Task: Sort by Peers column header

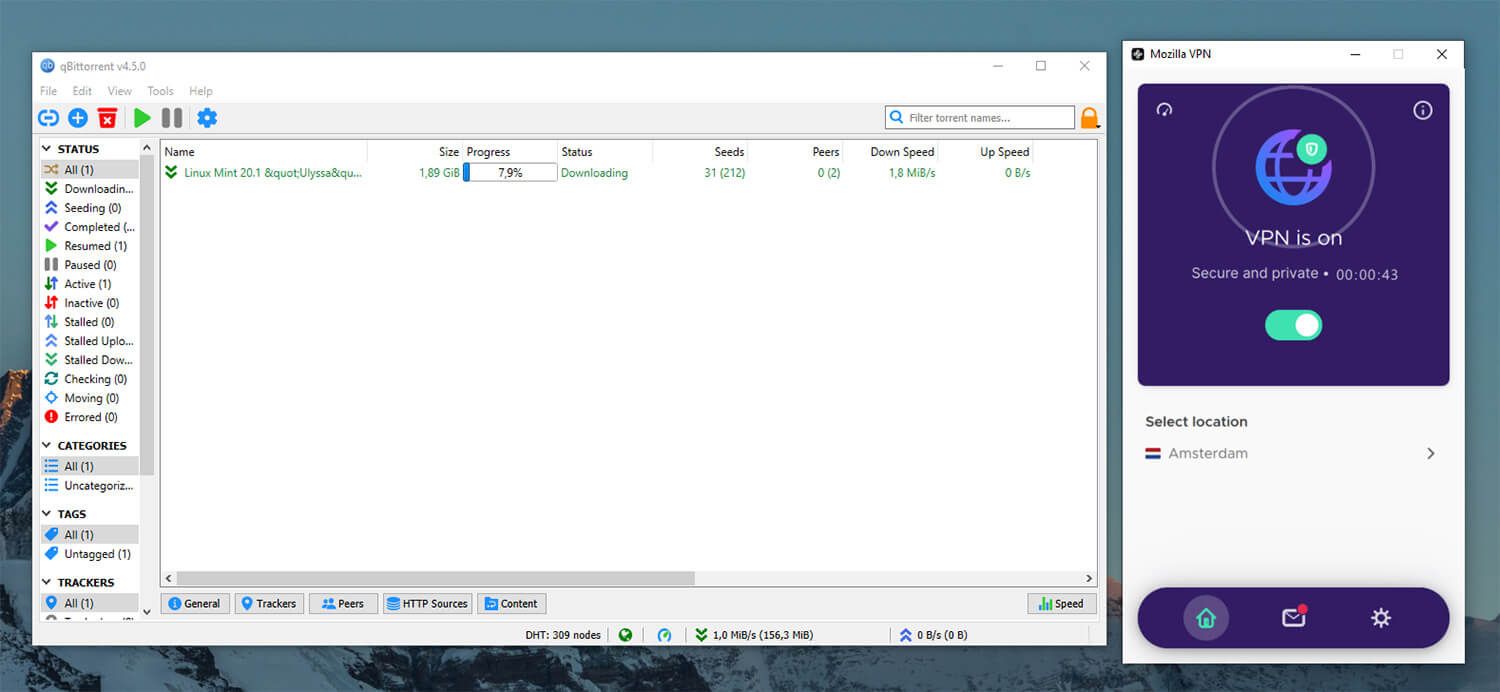Action: click(x=795, y=152)
